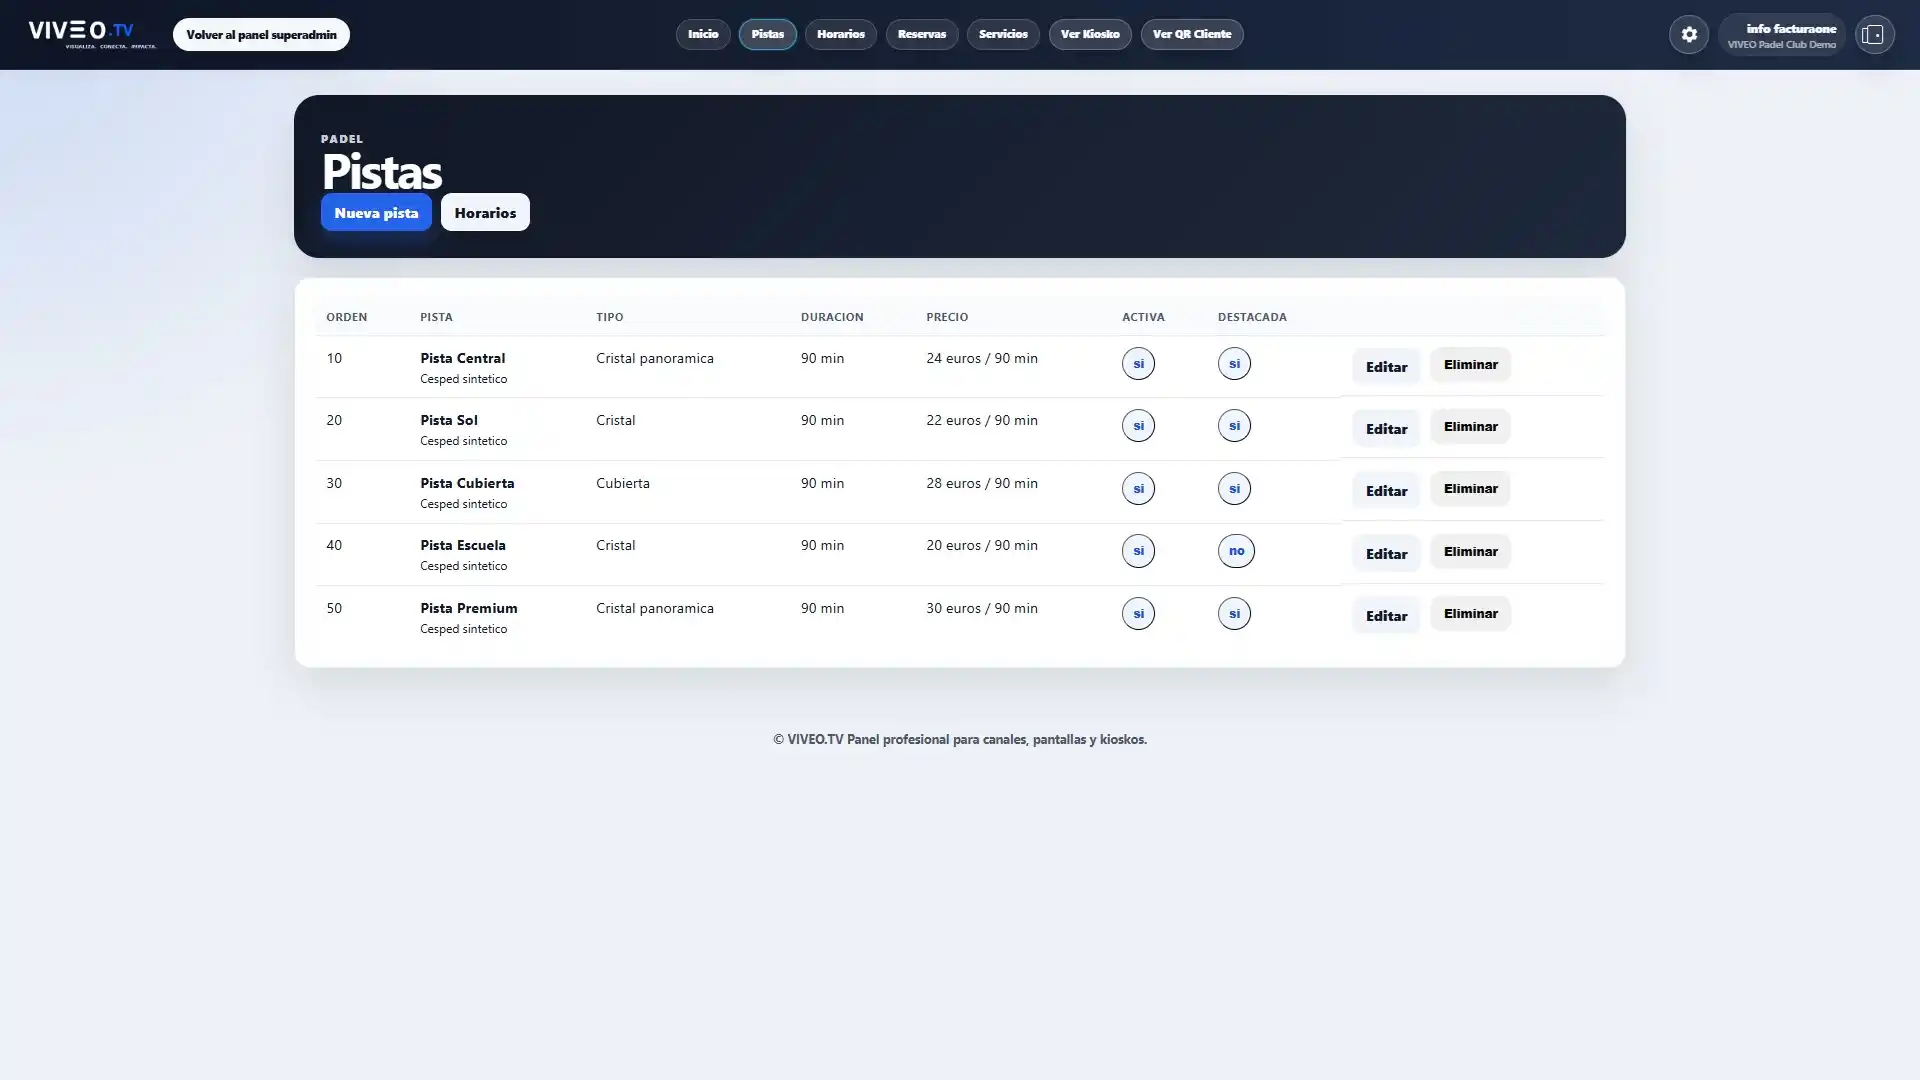Switch to the Reservas tab

tap(922, 34)
